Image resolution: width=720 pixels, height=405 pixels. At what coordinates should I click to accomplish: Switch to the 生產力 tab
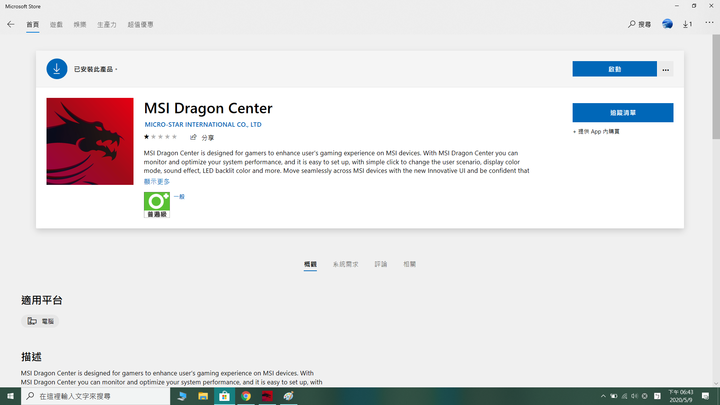click(x=107, y=25)
